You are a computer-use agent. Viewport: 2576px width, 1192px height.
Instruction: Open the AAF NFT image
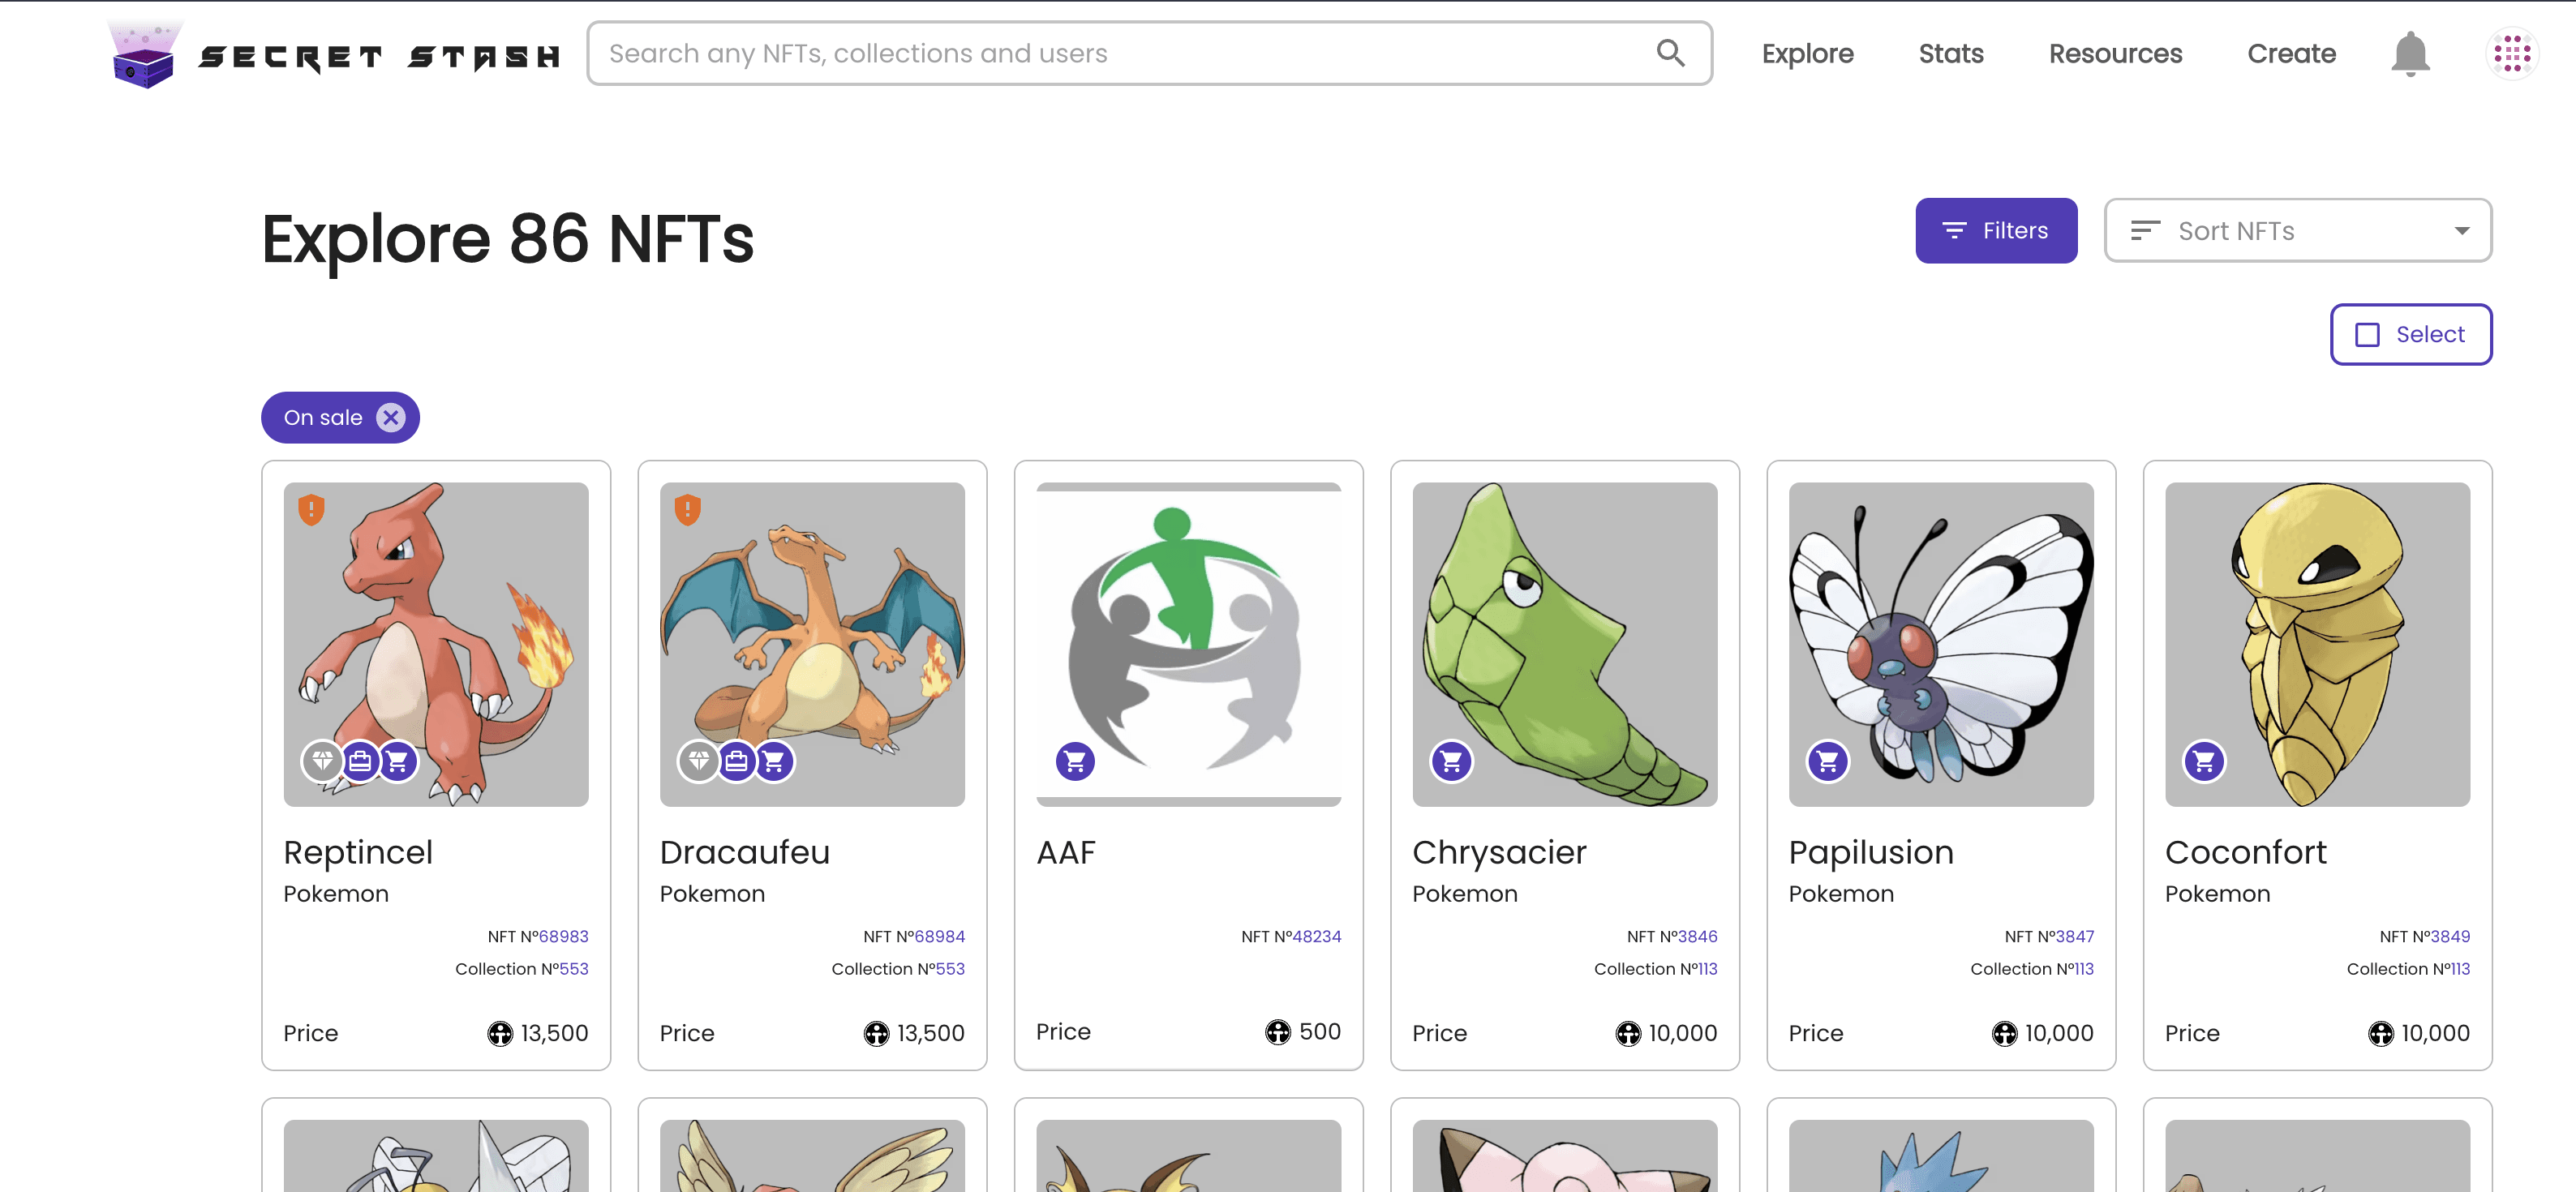point(1188,645)
